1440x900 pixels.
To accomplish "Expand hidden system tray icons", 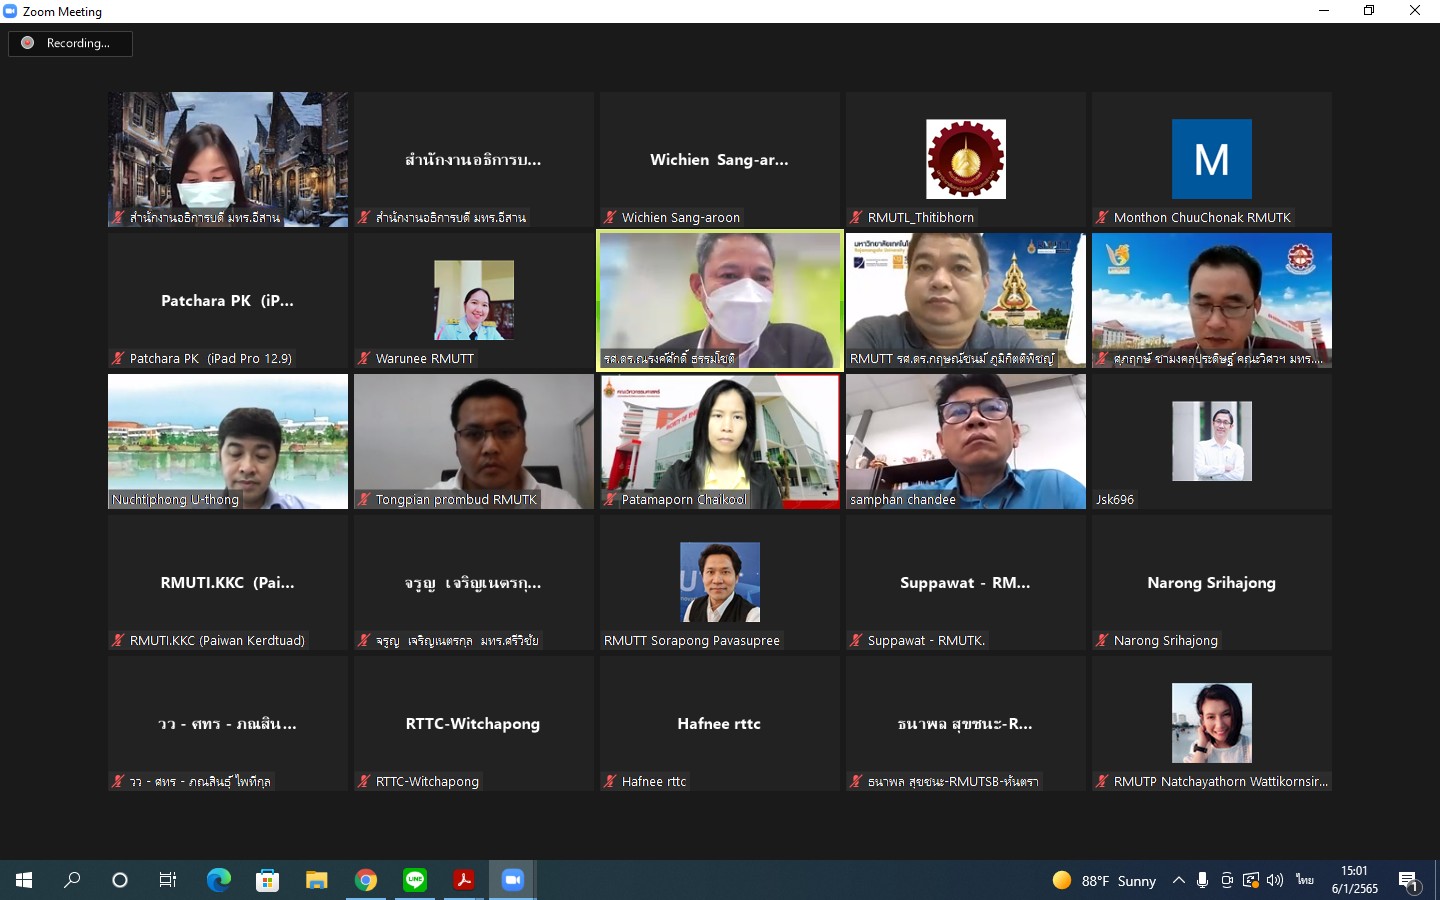I will (x=1179, y=880).
